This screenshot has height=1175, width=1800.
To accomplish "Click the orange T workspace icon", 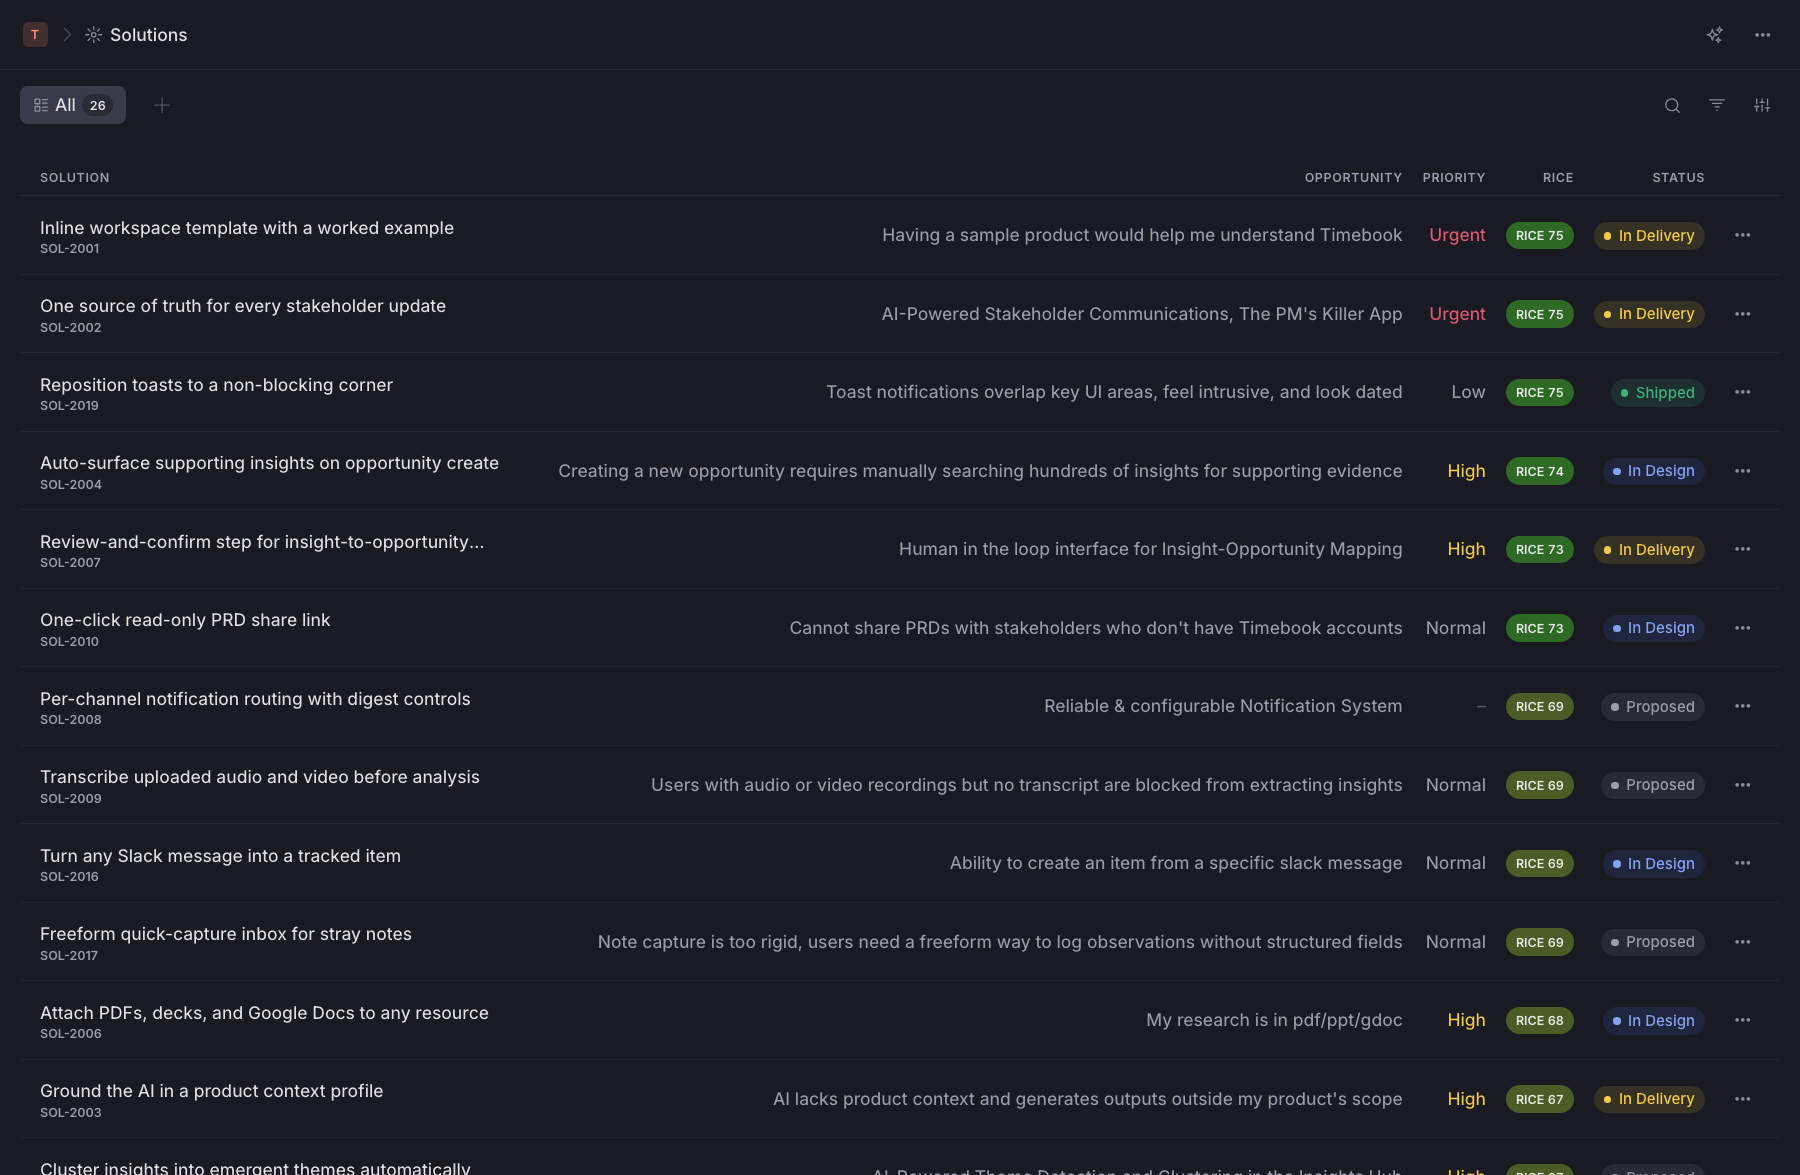I will pyautogui.click(x=35, y=35).
